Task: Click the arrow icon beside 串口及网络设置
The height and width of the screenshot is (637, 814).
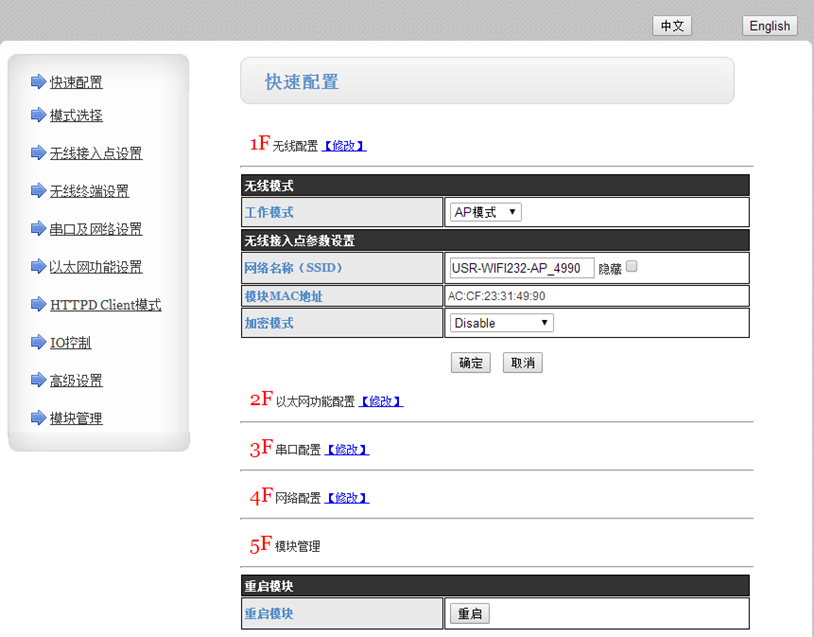Action: coord(38,229)
